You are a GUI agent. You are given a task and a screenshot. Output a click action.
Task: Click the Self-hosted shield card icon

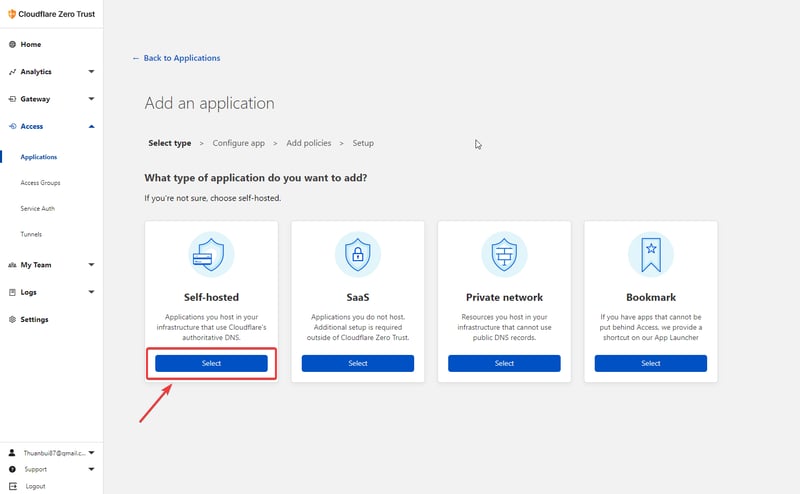pos(211,254)
